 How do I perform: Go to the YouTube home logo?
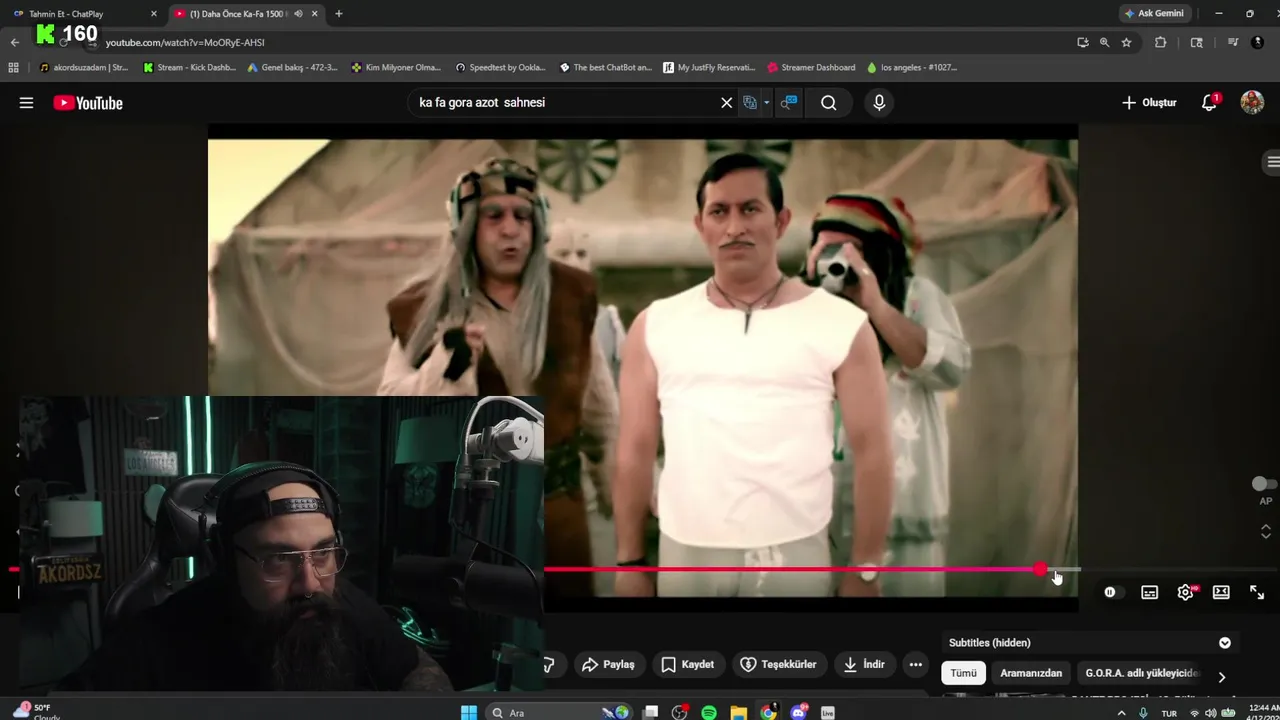click(x=88, y=103)
